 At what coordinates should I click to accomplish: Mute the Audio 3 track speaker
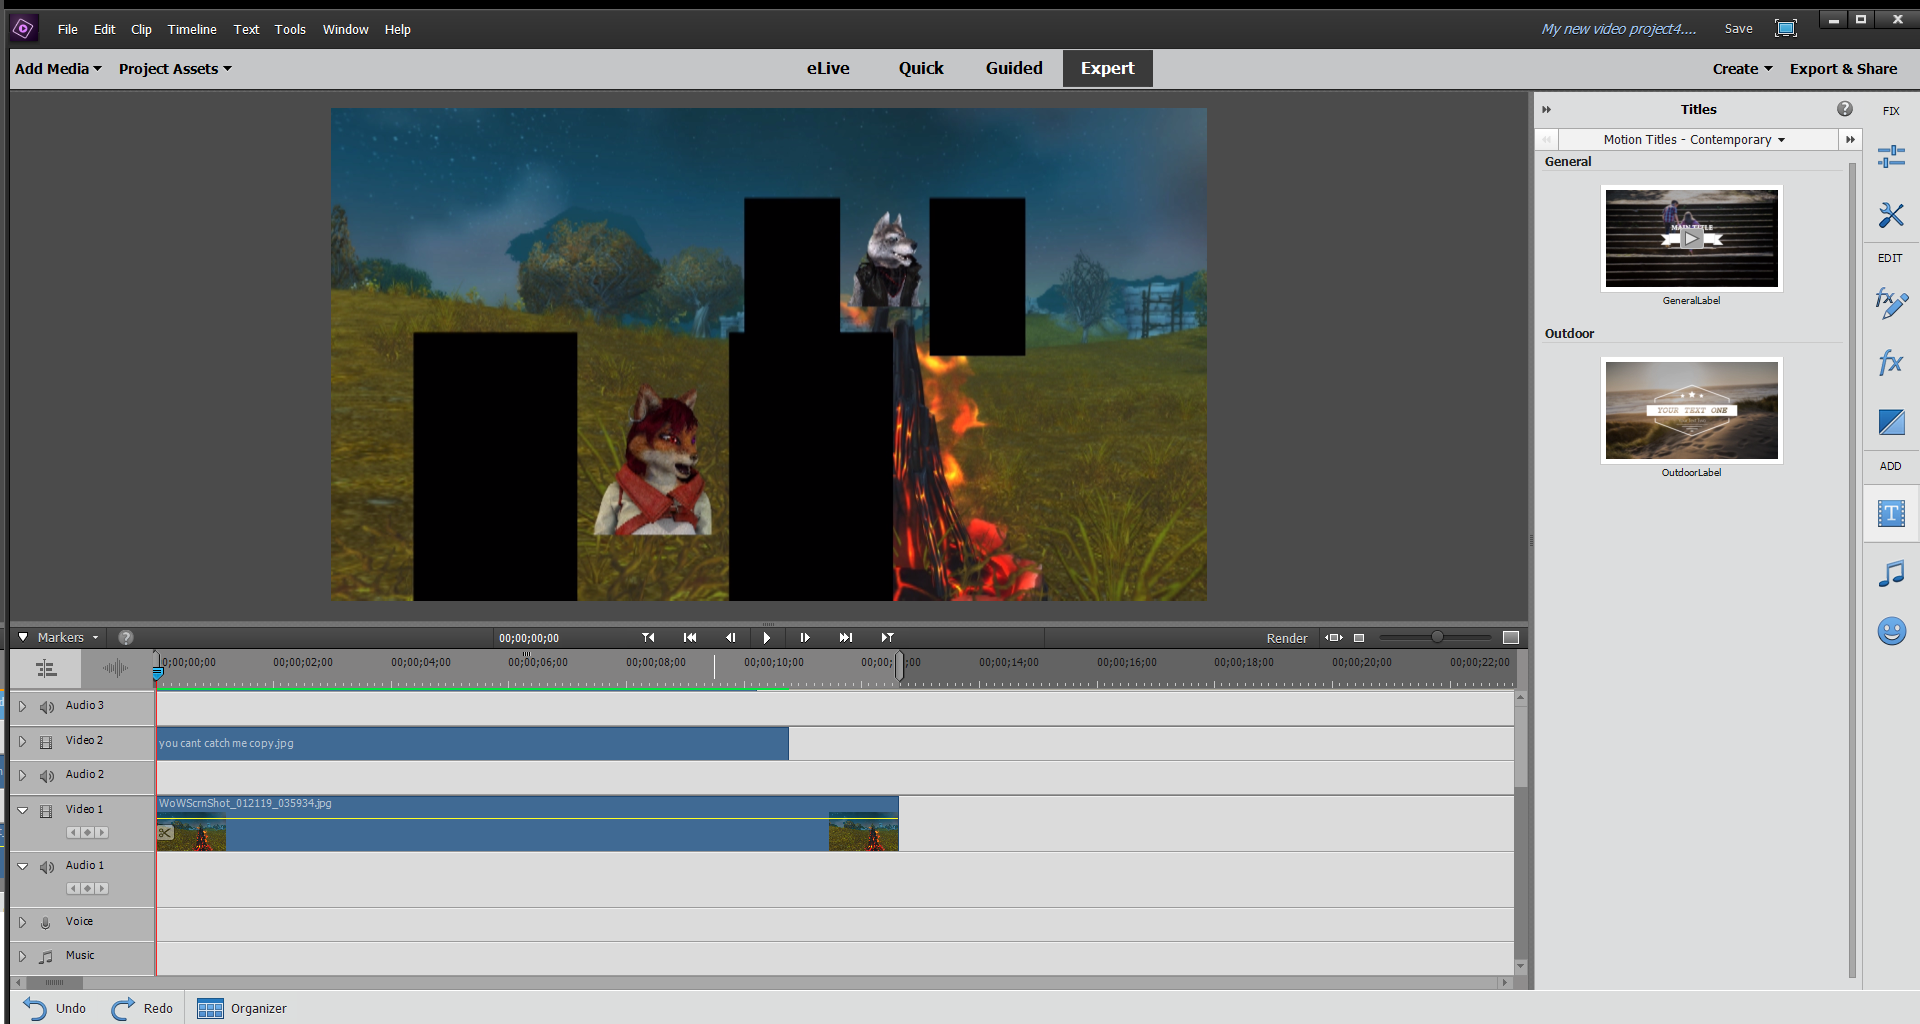tap(46, 707)
